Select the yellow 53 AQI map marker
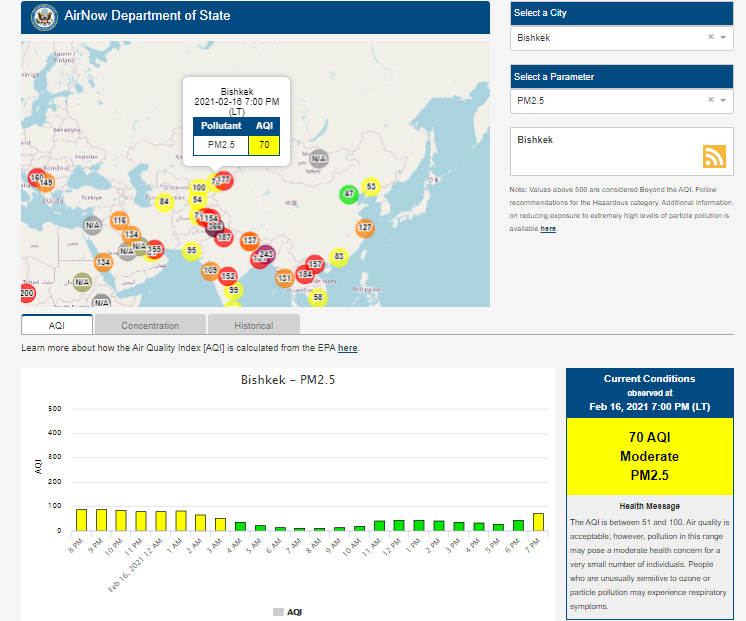 [371, 187]
